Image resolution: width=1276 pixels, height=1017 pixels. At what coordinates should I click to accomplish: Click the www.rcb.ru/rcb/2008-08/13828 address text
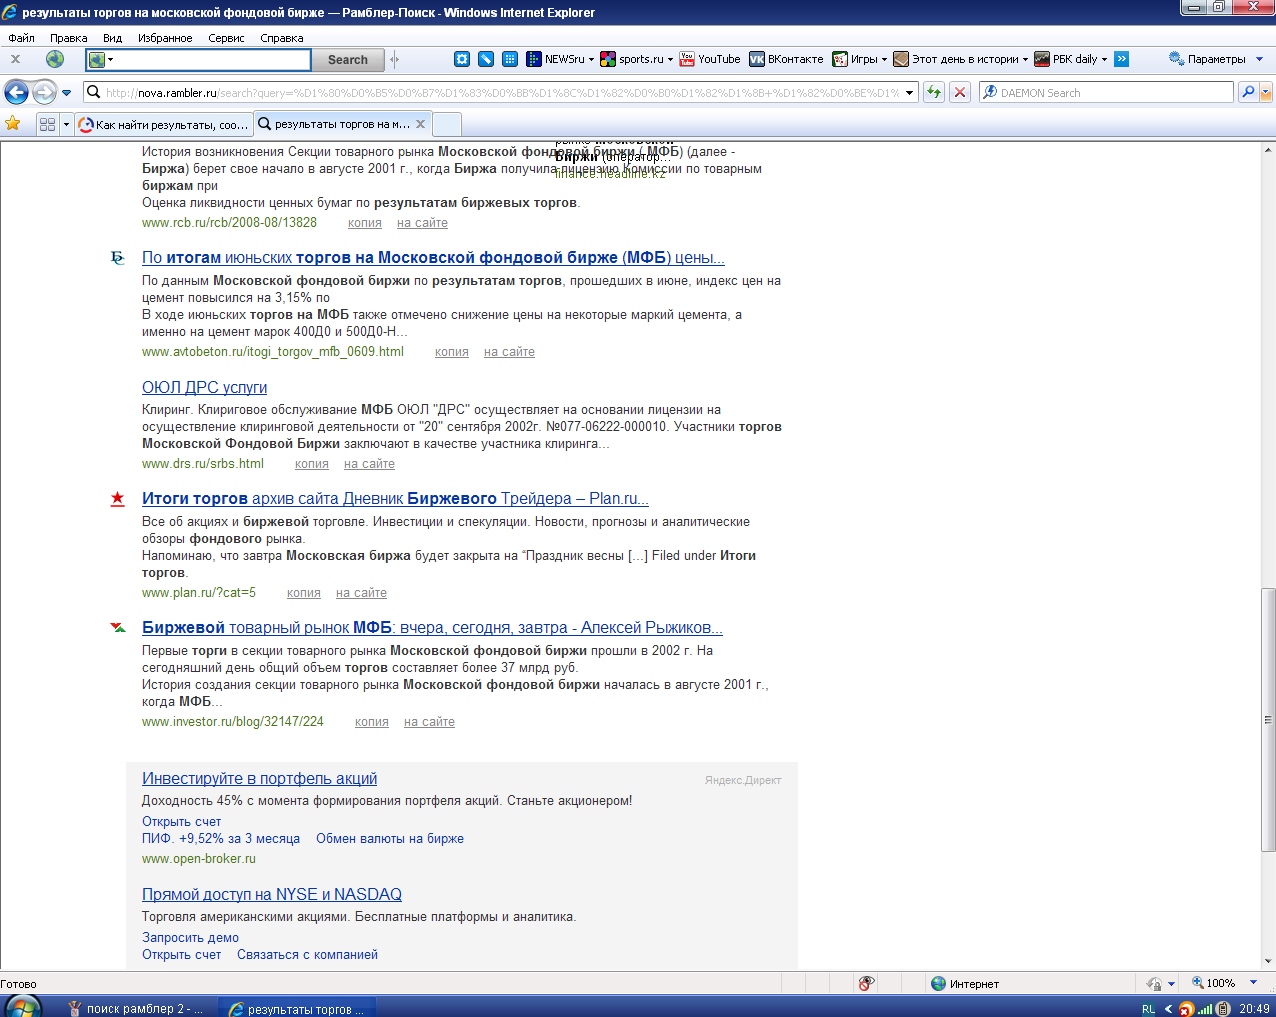pyautogui.click(x=229, y=223)
